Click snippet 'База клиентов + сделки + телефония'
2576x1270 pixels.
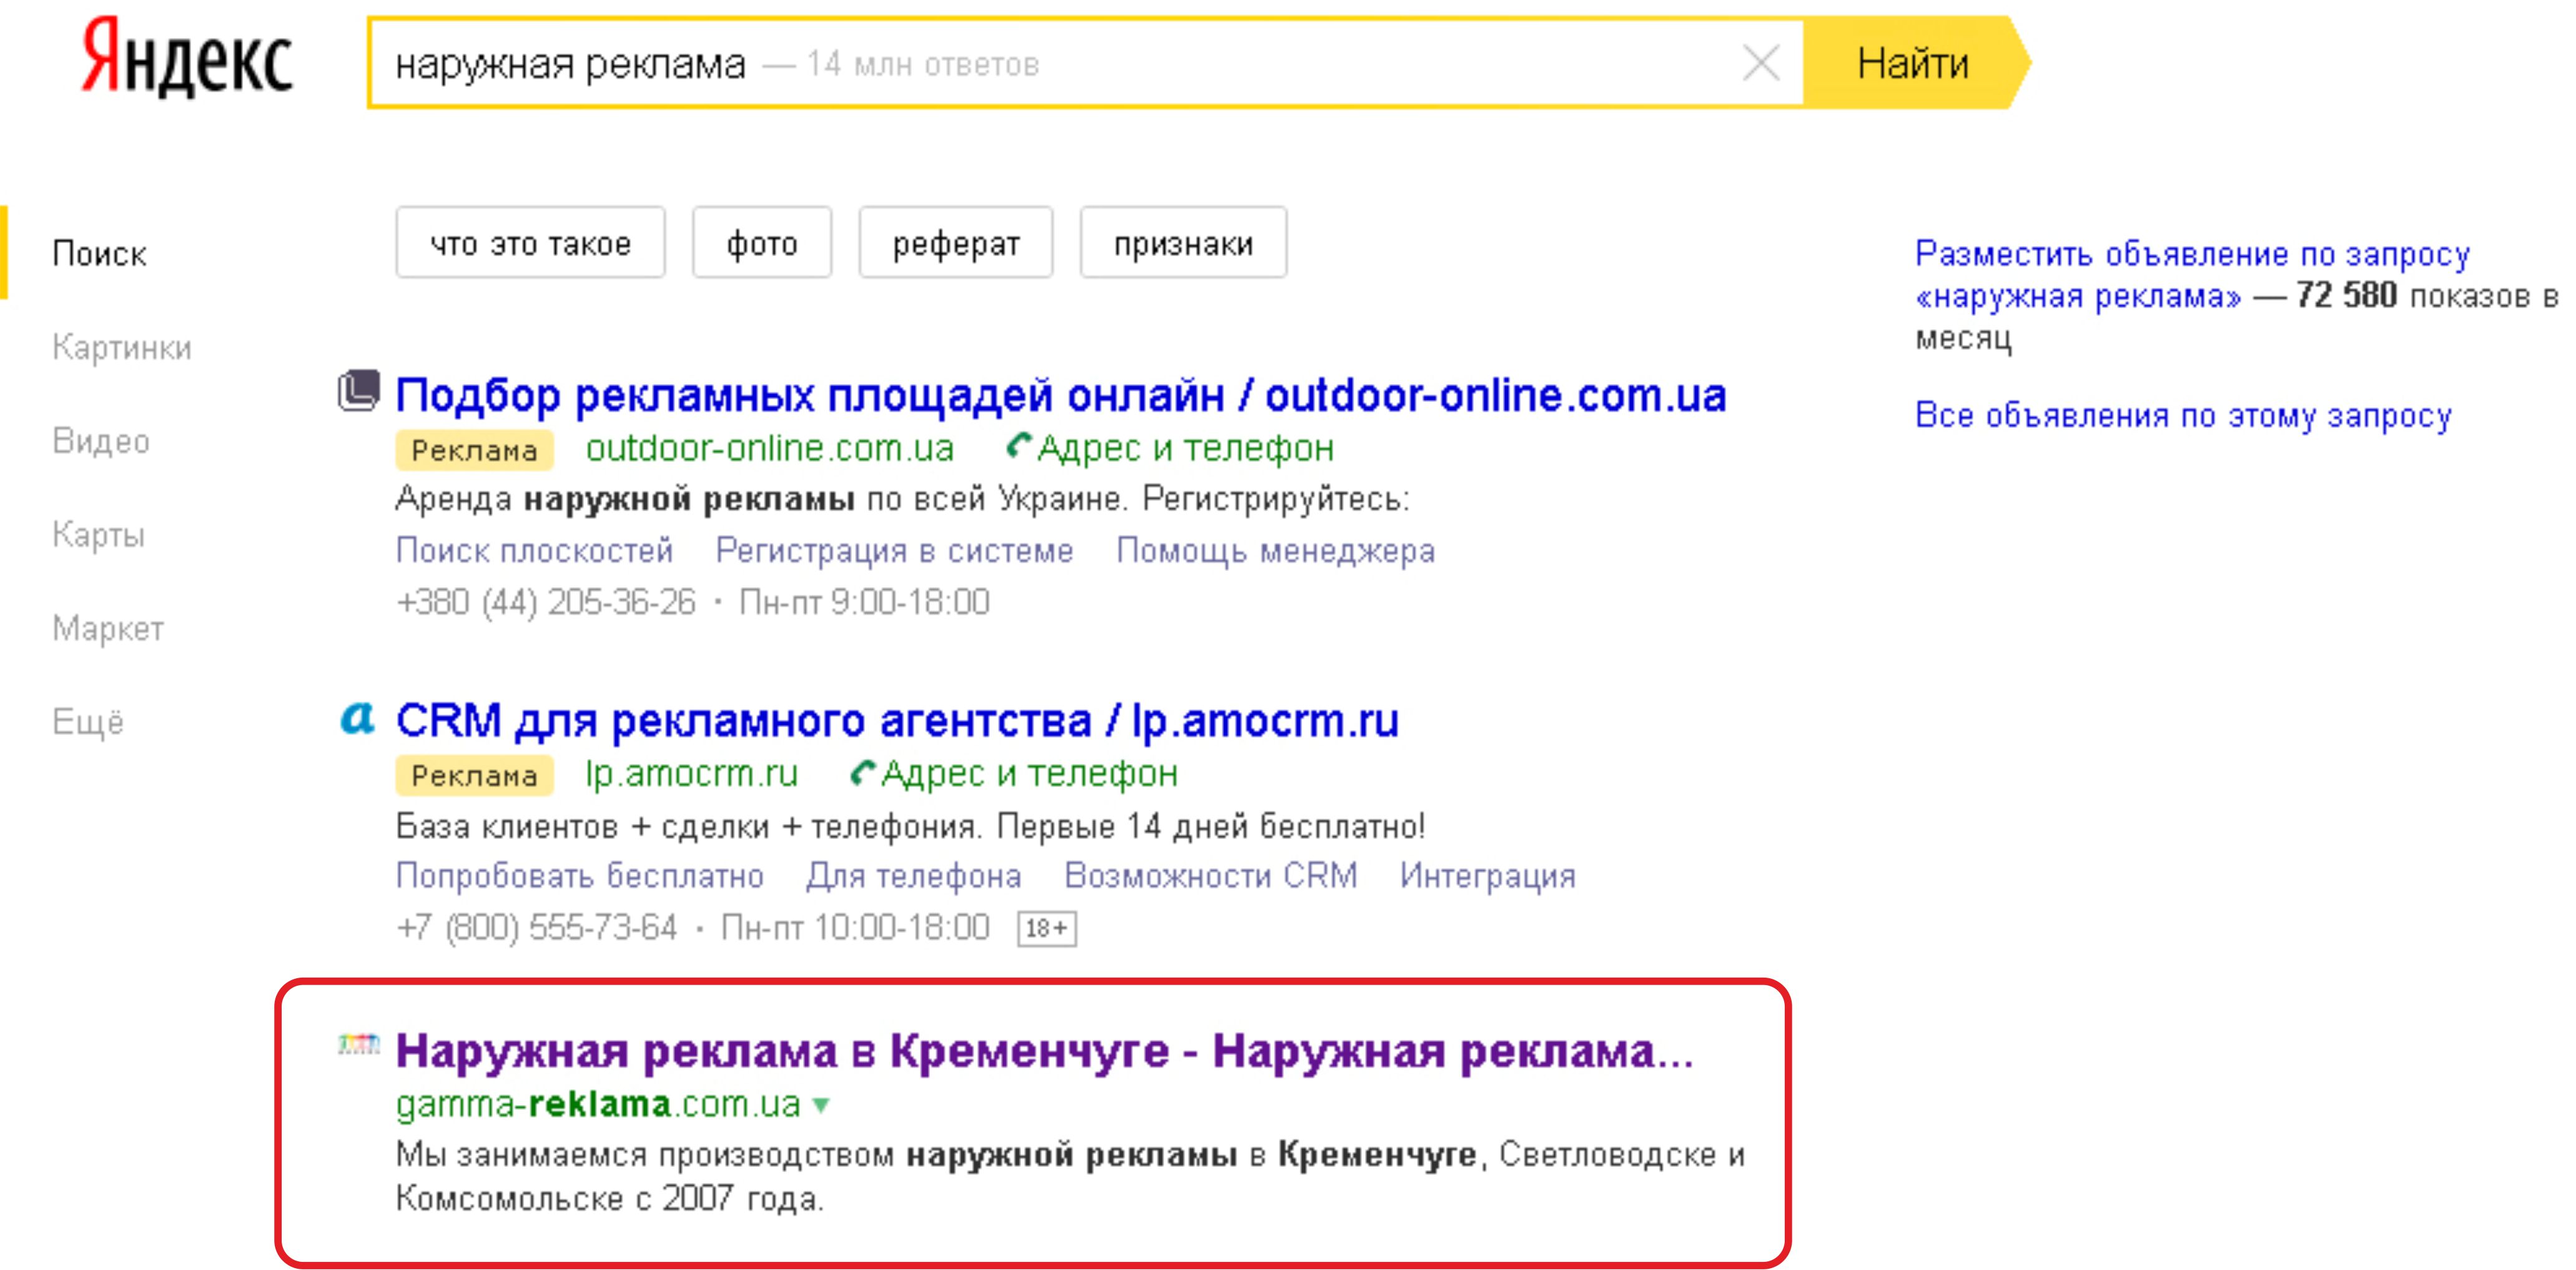point(688,826)
